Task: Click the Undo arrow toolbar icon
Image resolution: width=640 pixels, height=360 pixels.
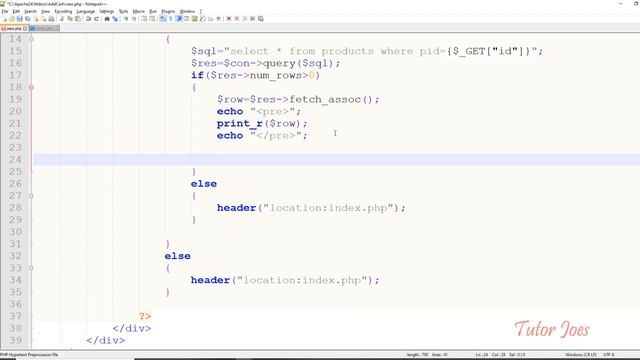Action: 88,19
